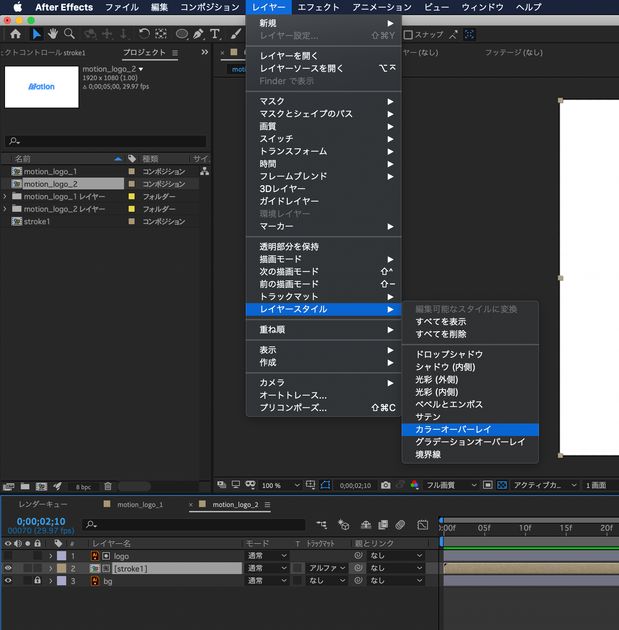The width and height of the screenshot is (619, 630).
Task: Switch to レンダーキュー tab
Action: (x=43, y=505)
